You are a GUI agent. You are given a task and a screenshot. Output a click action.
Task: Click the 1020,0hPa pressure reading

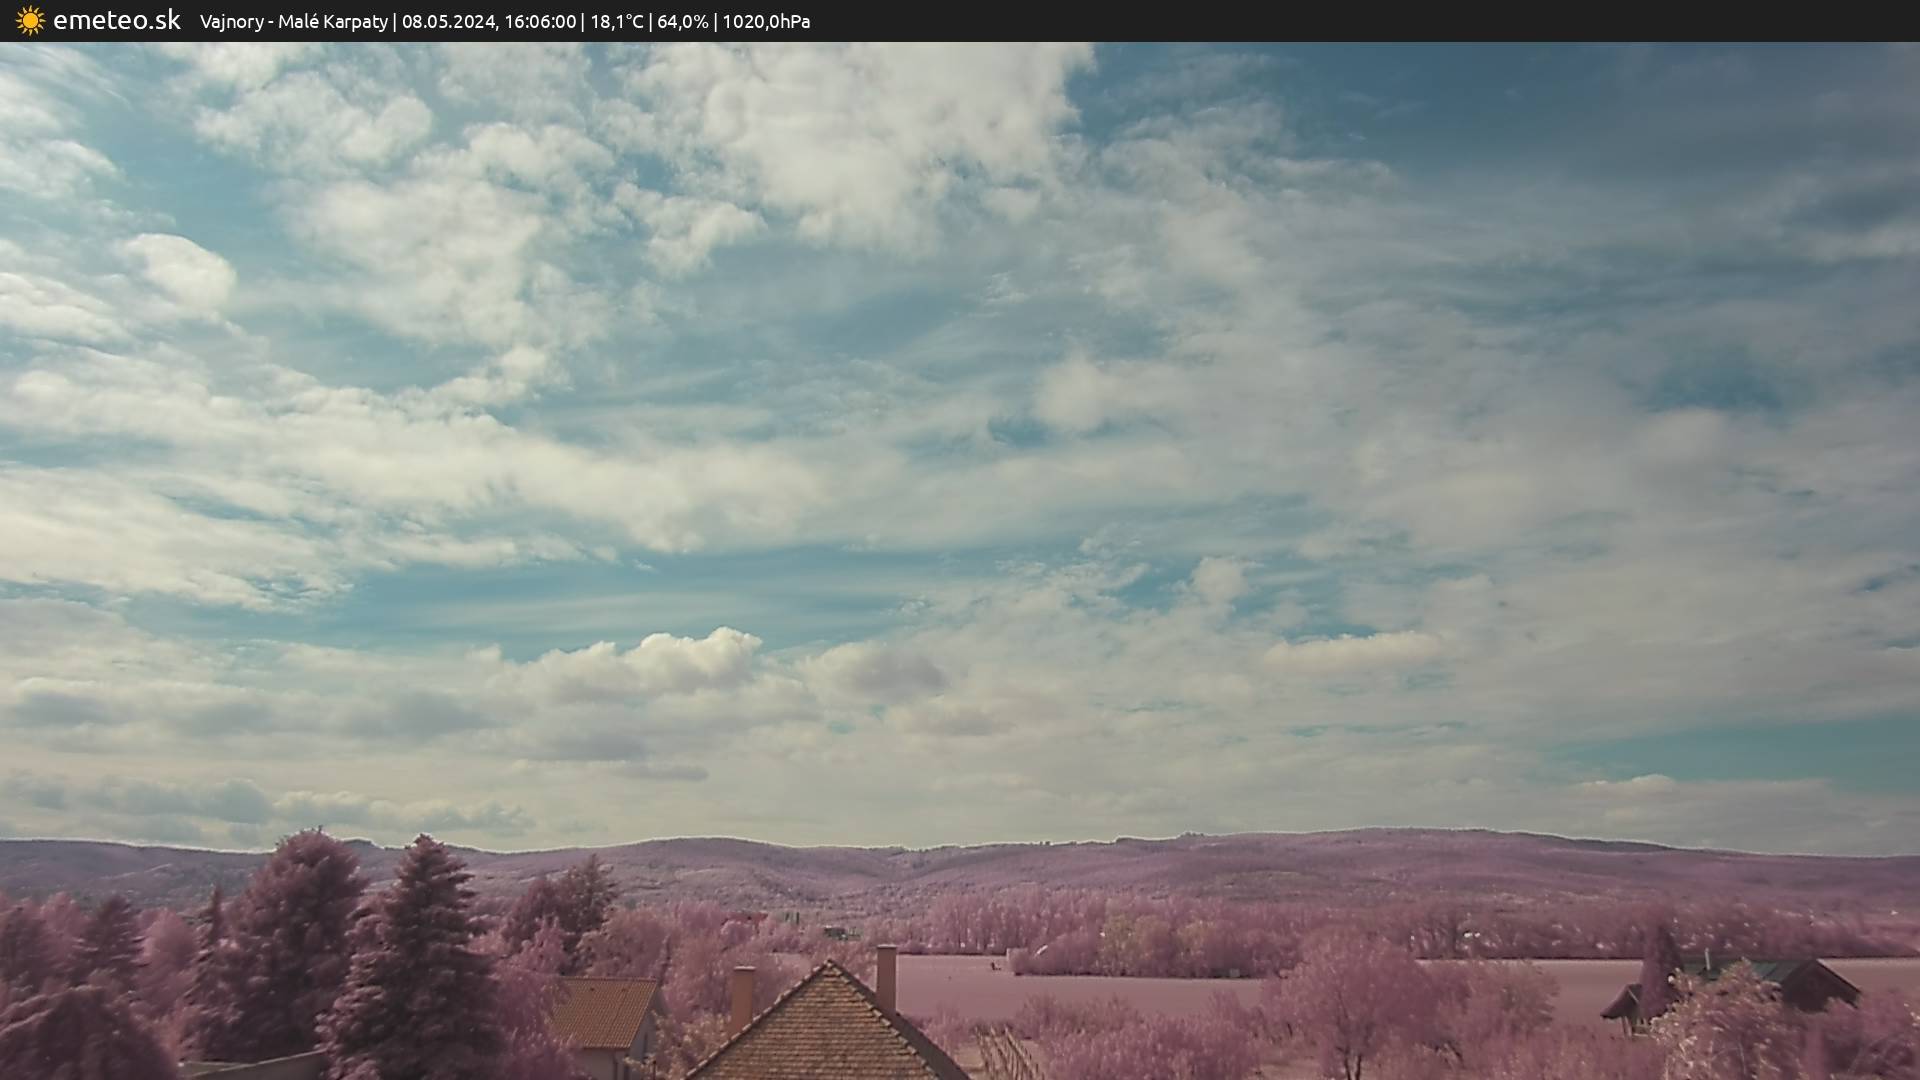pyautogui.click(x=766, y=22)
